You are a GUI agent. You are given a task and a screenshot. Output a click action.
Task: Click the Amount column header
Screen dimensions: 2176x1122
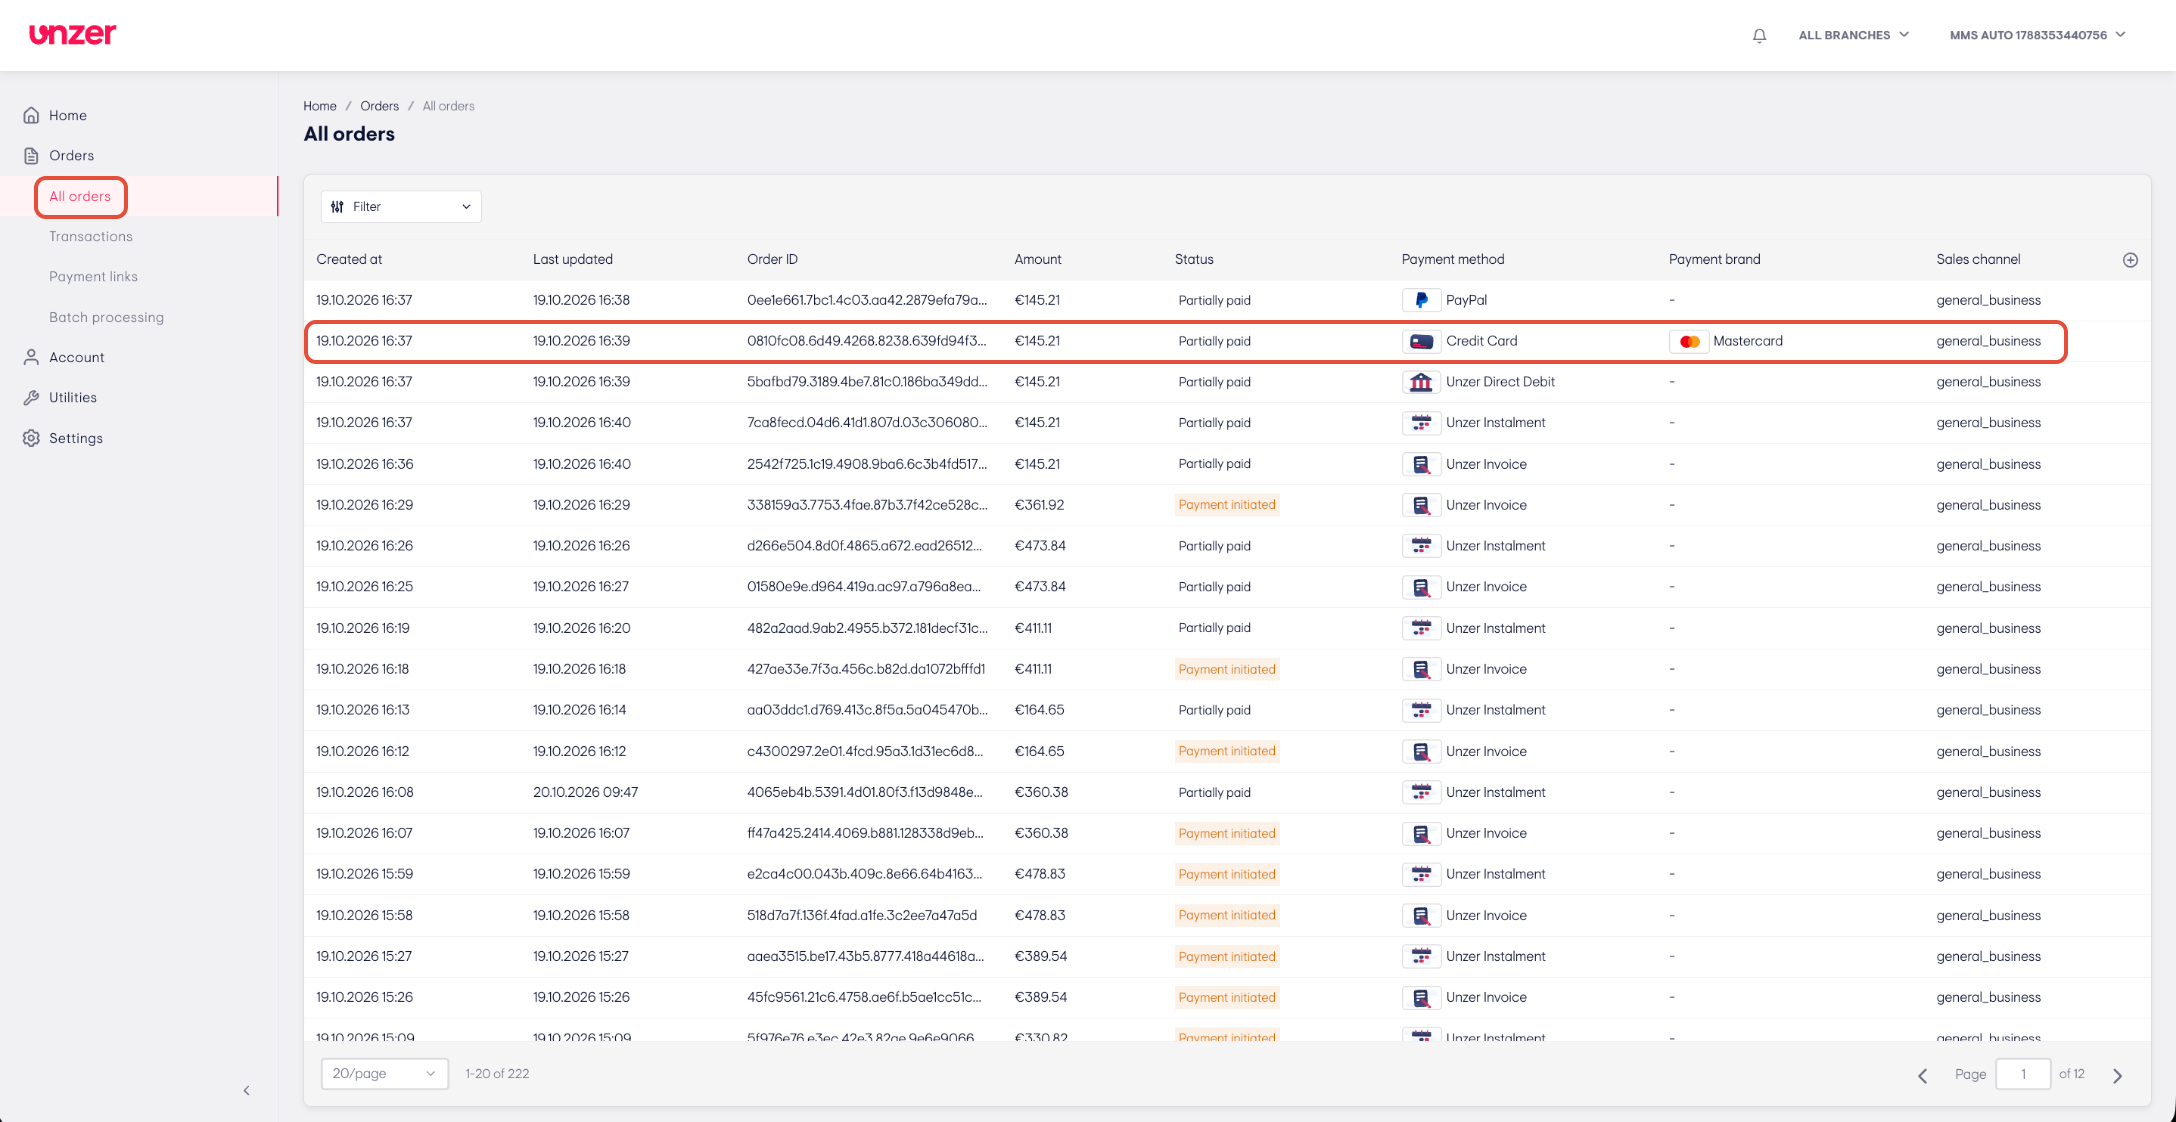(x=1038, y=259)
